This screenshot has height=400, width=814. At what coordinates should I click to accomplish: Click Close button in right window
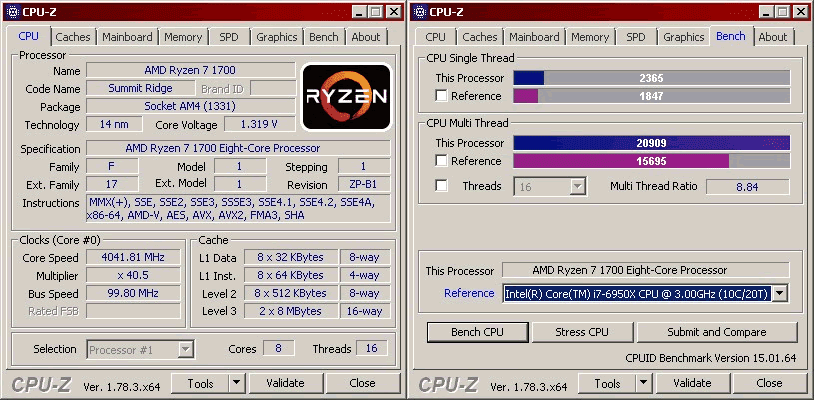pos(769,383)
